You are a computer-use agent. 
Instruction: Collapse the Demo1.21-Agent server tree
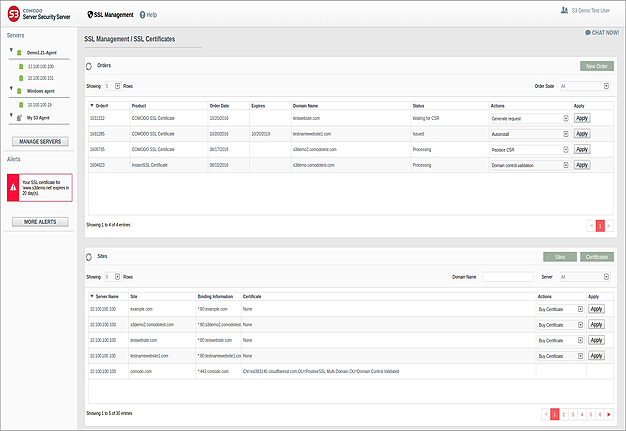(x=11, y=51)
